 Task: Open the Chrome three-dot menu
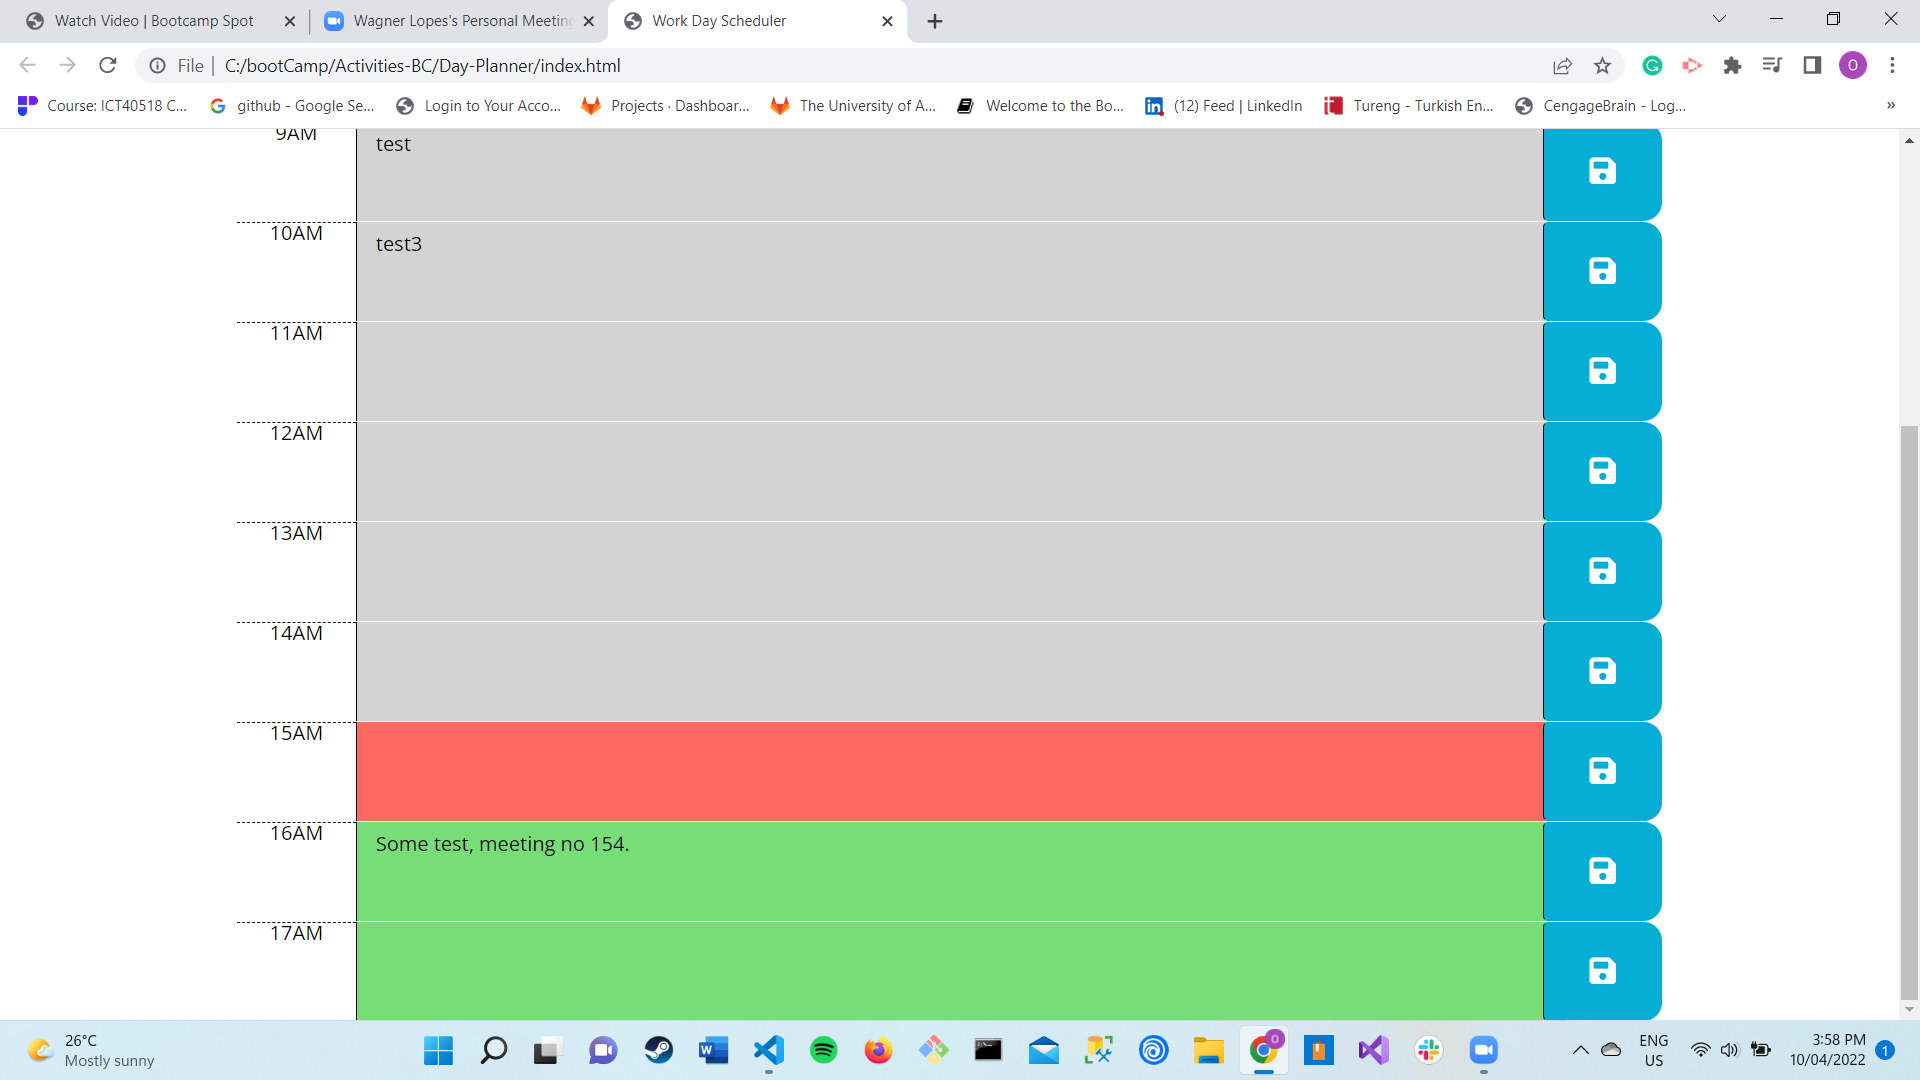click(1892, 65)
